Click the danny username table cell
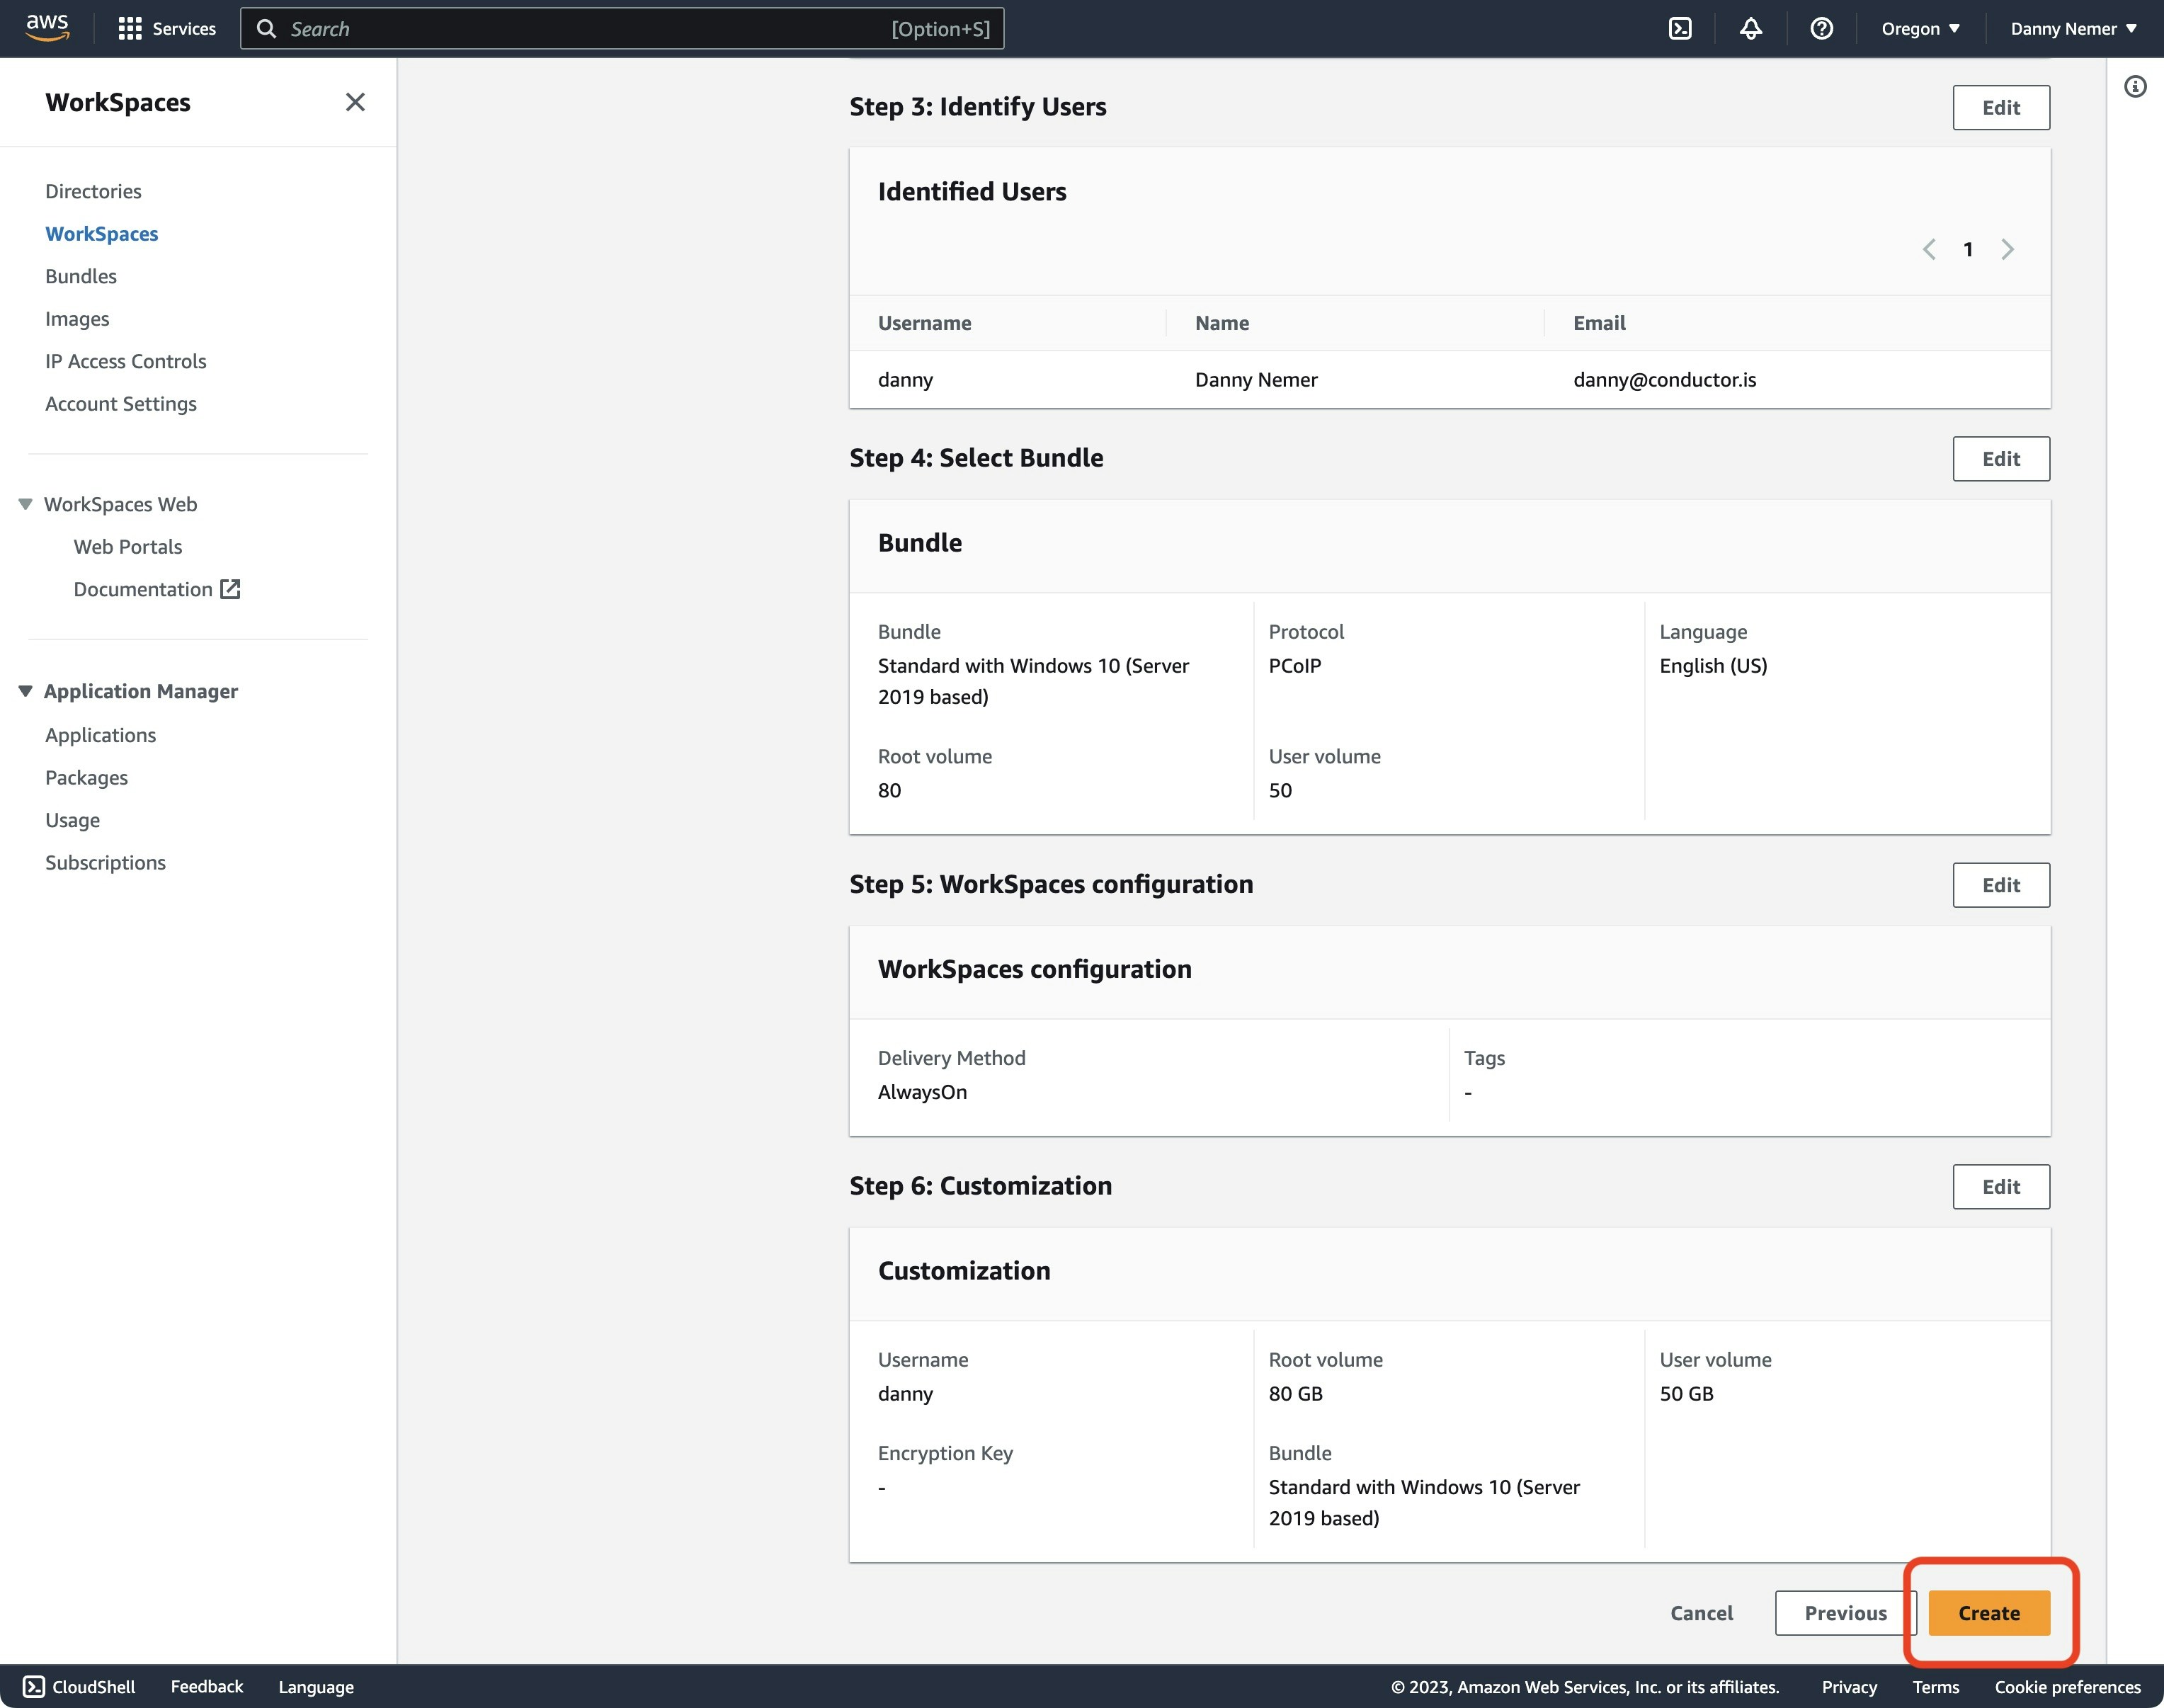The height and width of the screenshot is (1708, 2164). [x=906, y=379]
